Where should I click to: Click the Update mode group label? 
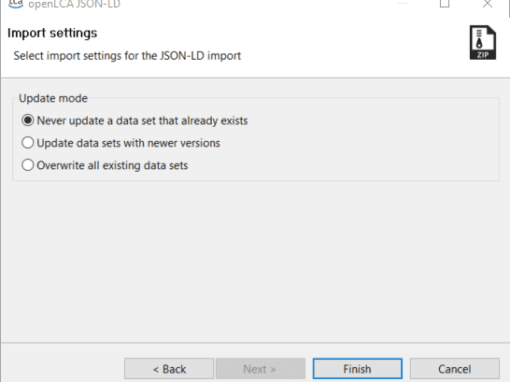(53, 98)
